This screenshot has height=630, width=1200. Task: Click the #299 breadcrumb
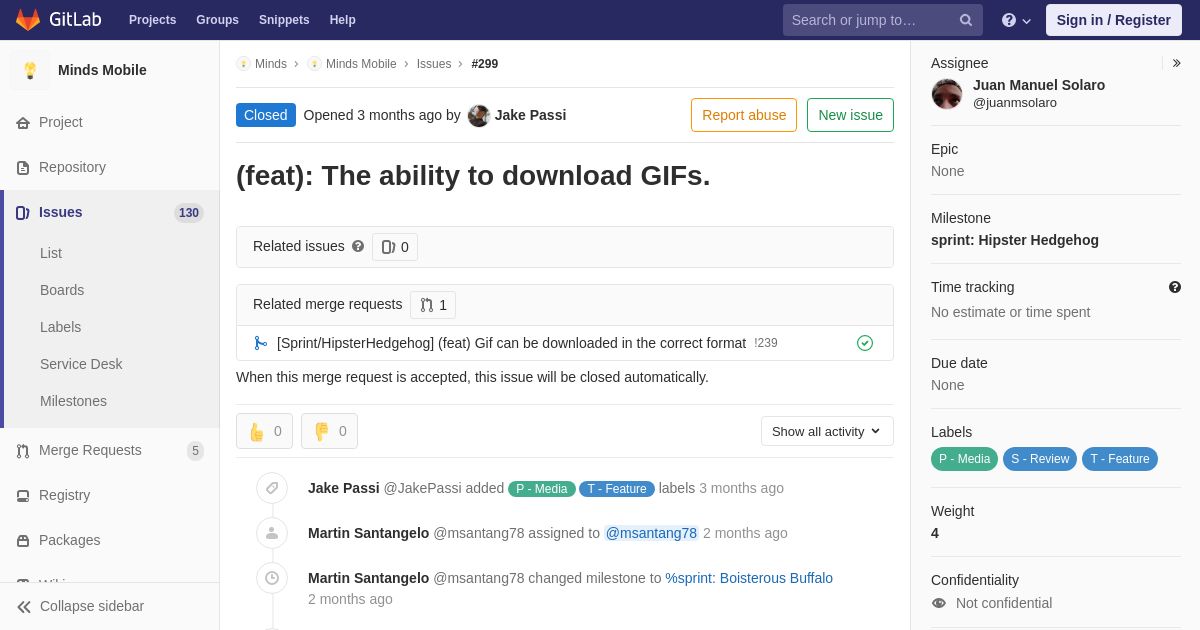[x=485, y=64]
